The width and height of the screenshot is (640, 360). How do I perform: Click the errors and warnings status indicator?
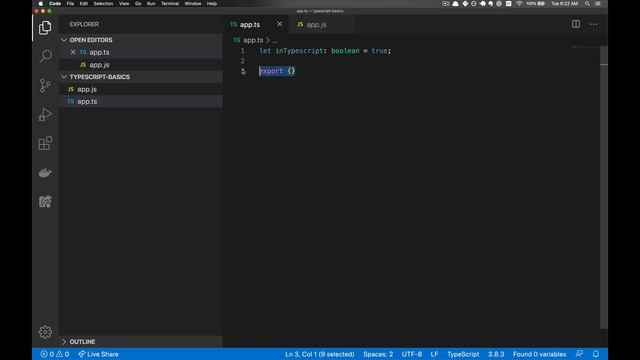coord(55,354)
